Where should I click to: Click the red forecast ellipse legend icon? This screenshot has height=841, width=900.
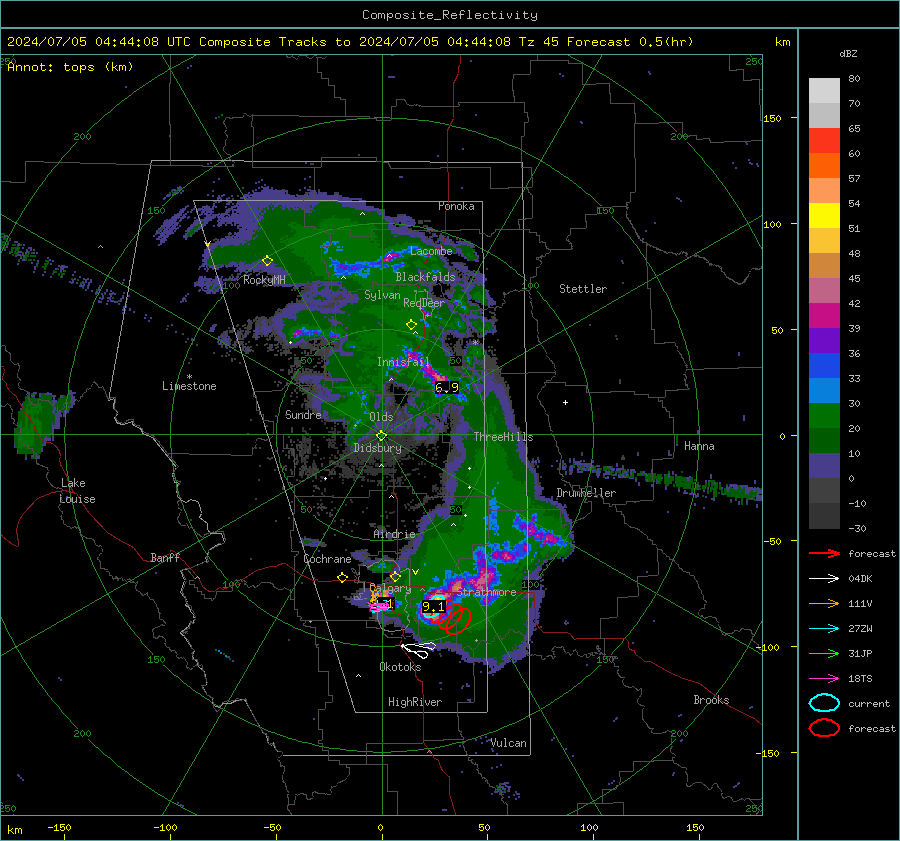(824, 728)
